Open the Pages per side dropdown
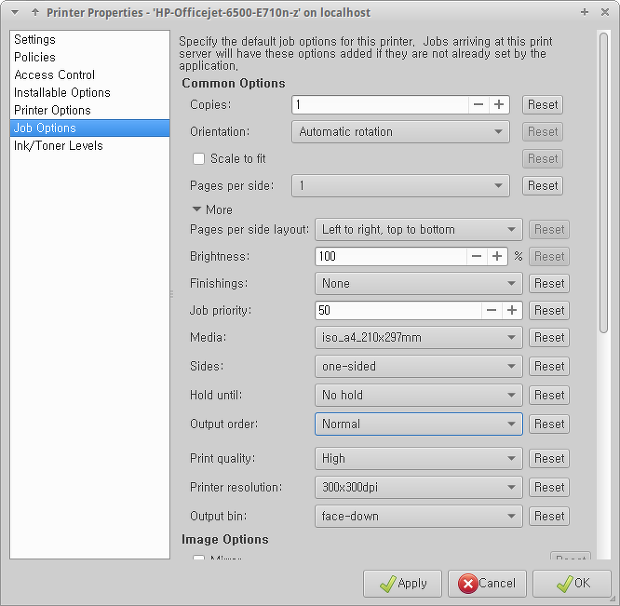 coord(400,186)
